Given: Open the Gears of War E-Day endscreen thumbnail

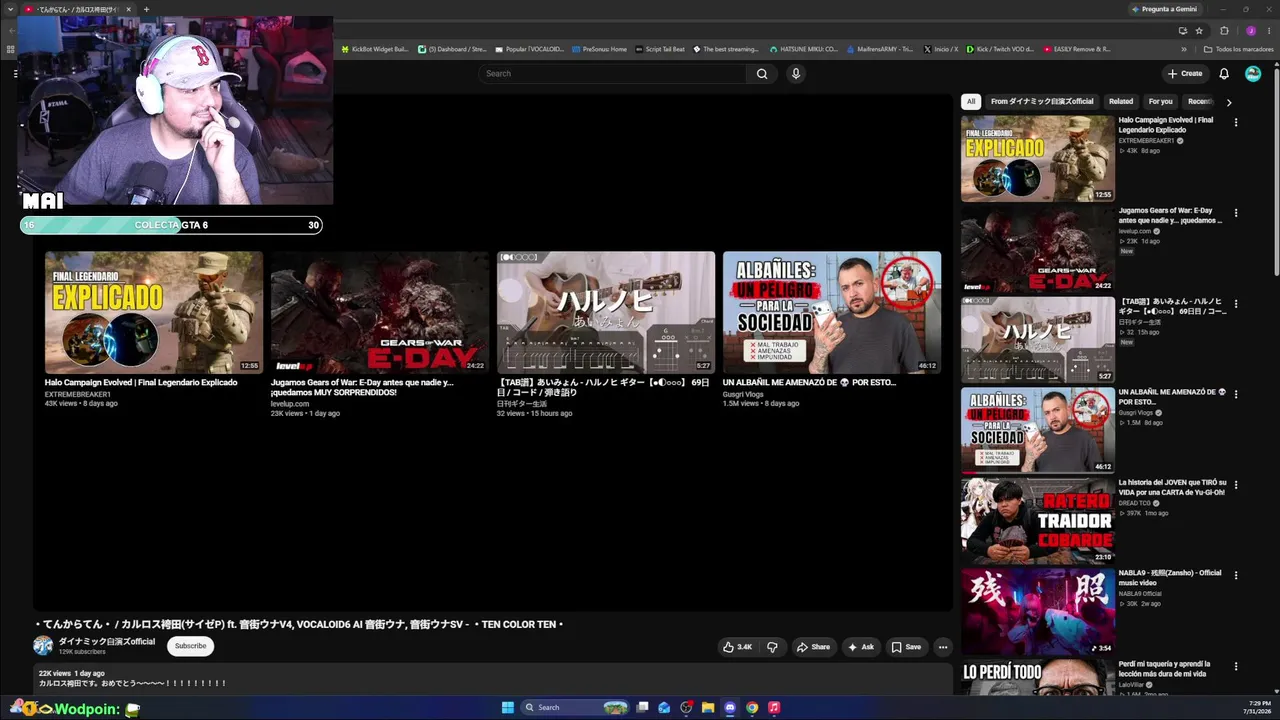Looking at the screenshot, I should [380, 312].
